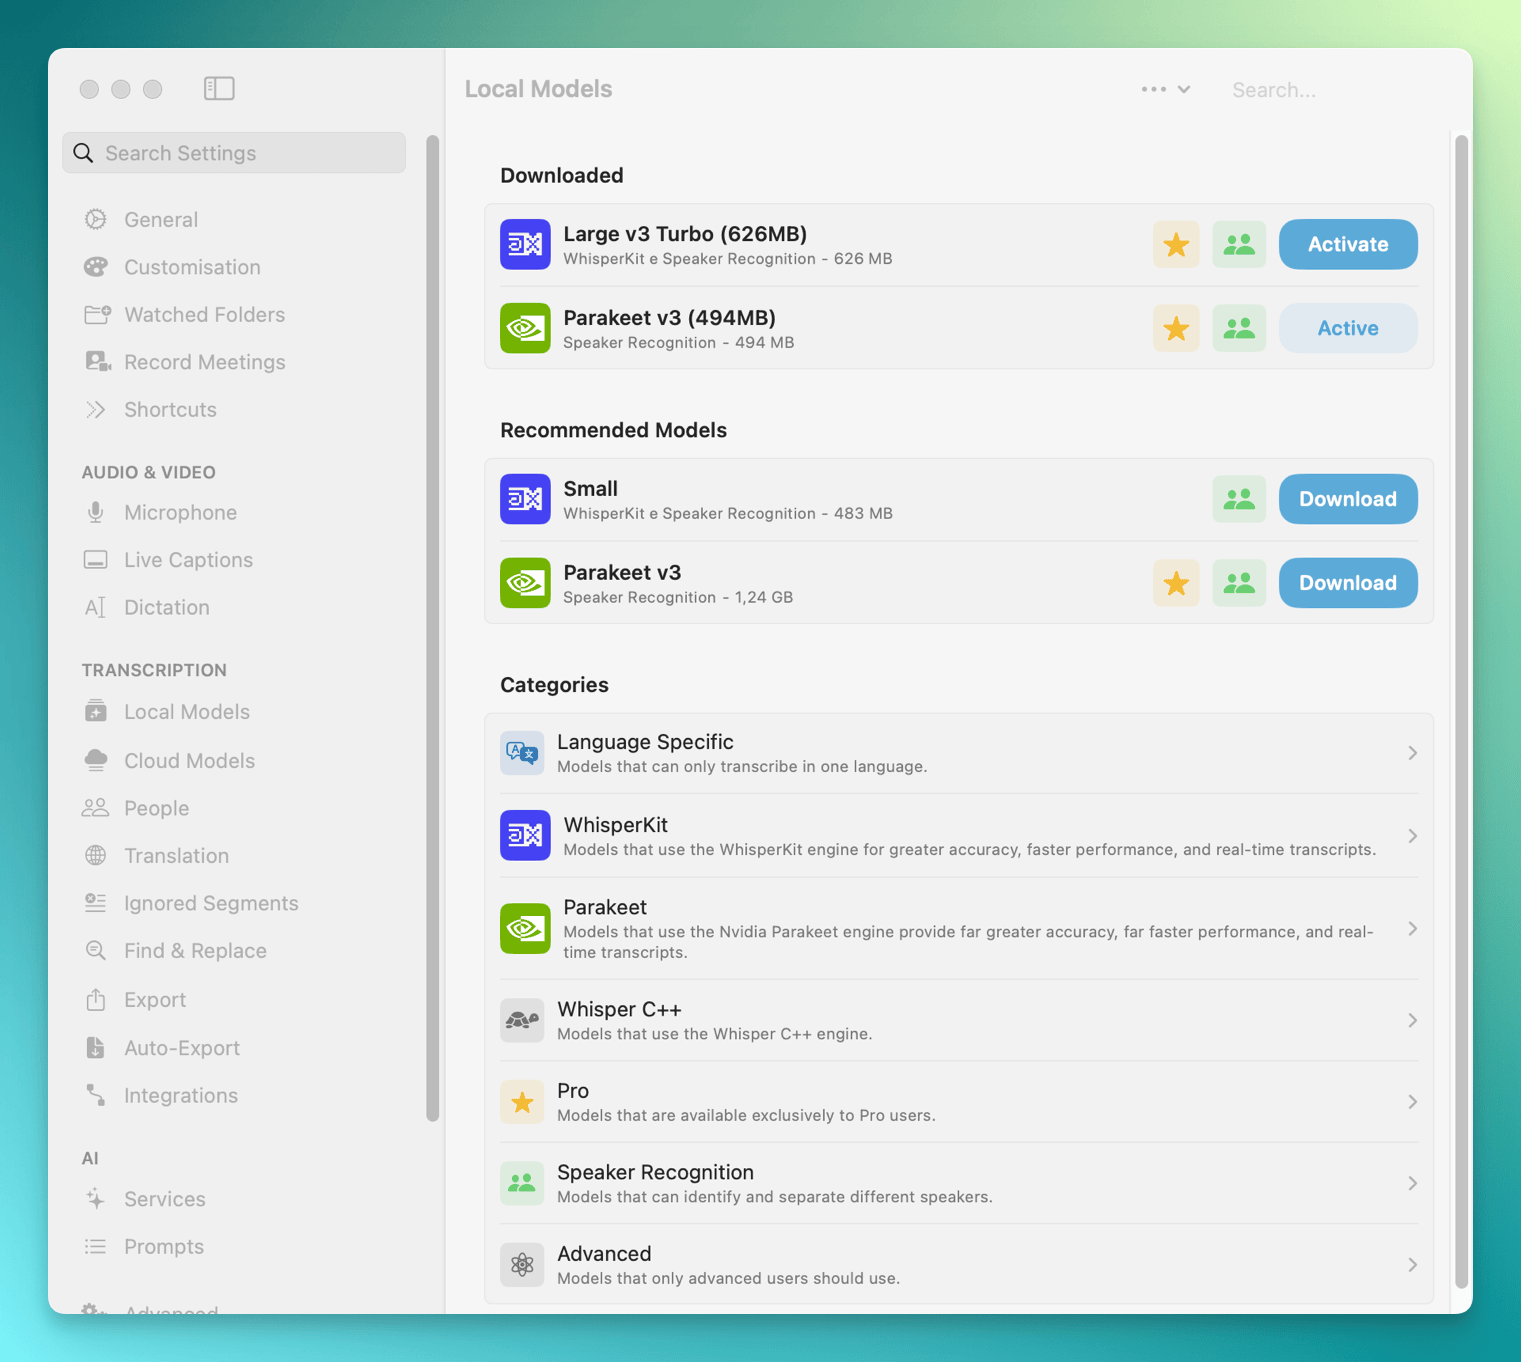
Task: Expand the Language Specific category
Action: 959,753
